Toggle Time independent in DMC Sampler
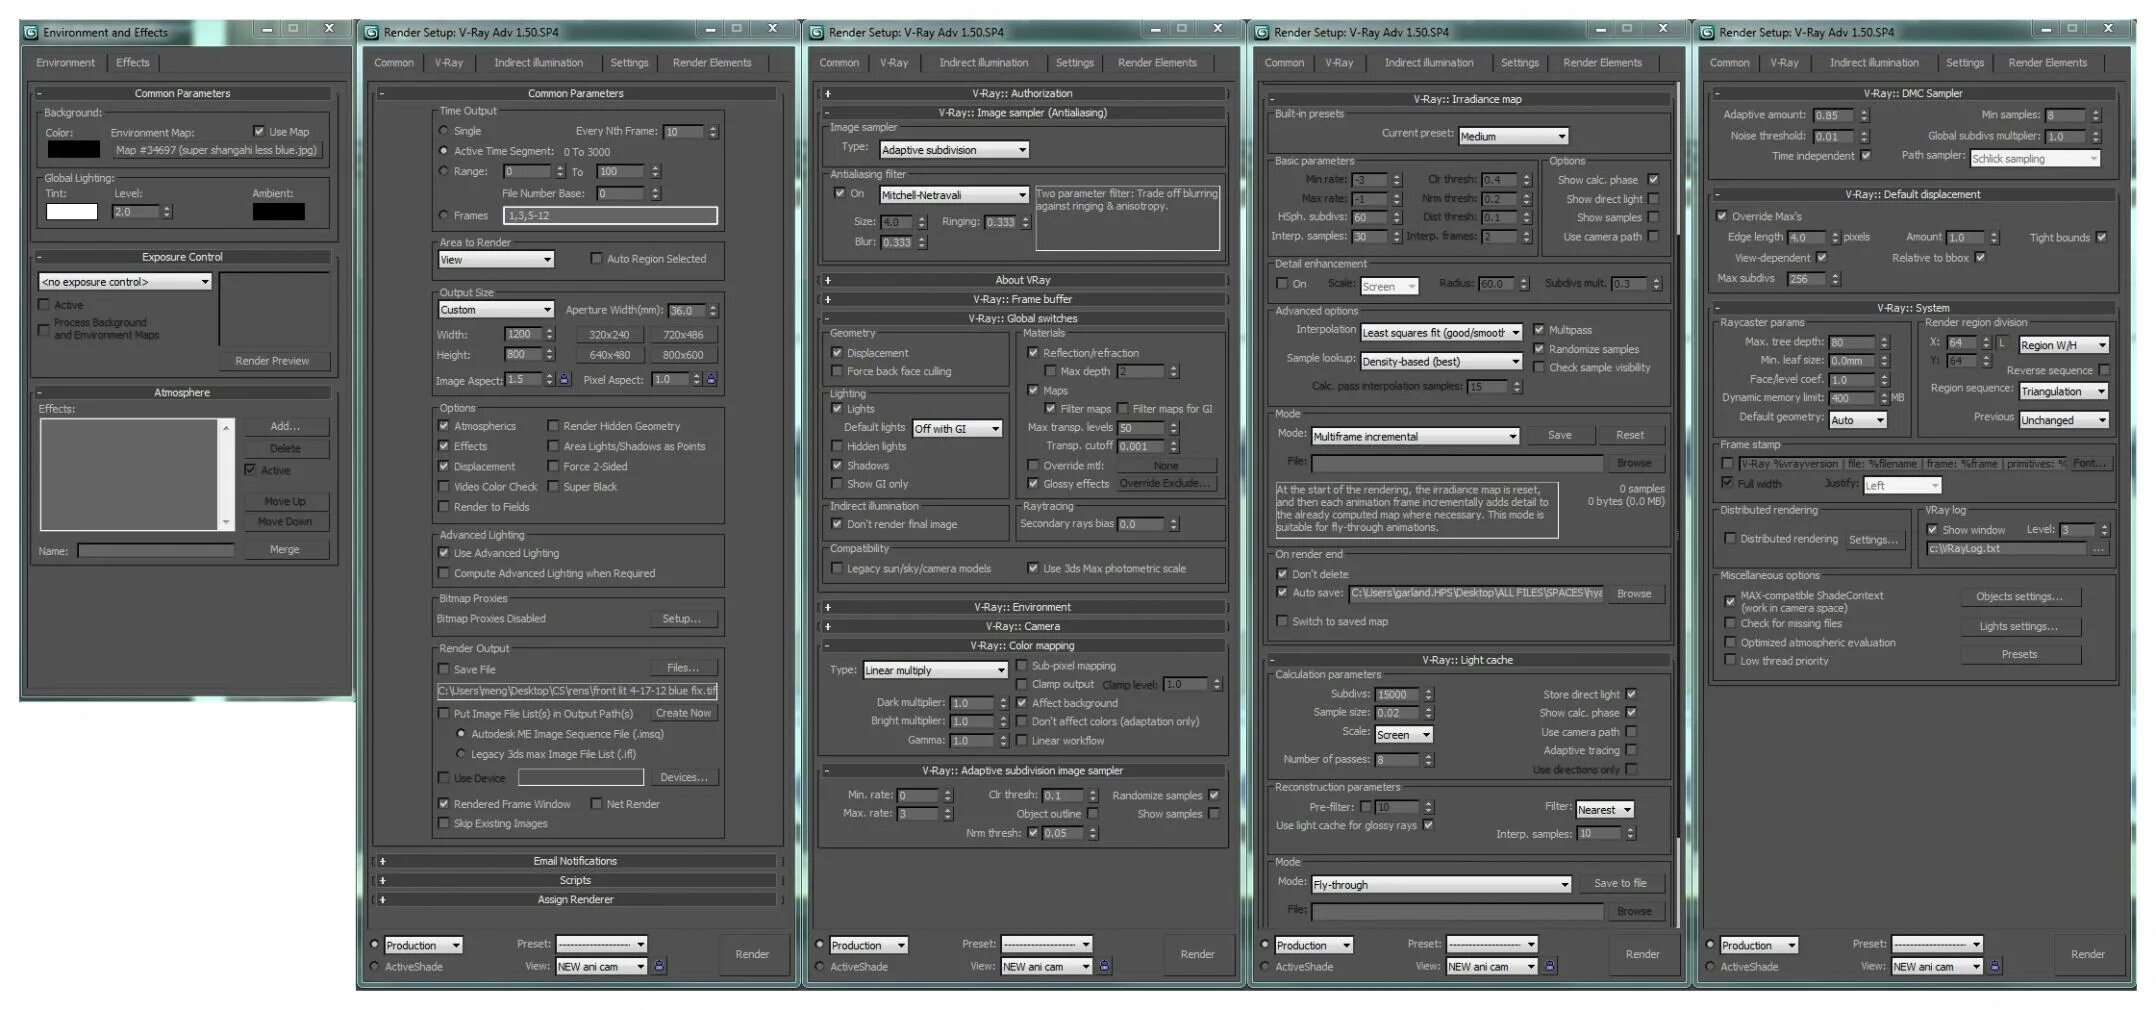The width and height of the screenshot is (2156, 1010). click(x=1866, y=155)
